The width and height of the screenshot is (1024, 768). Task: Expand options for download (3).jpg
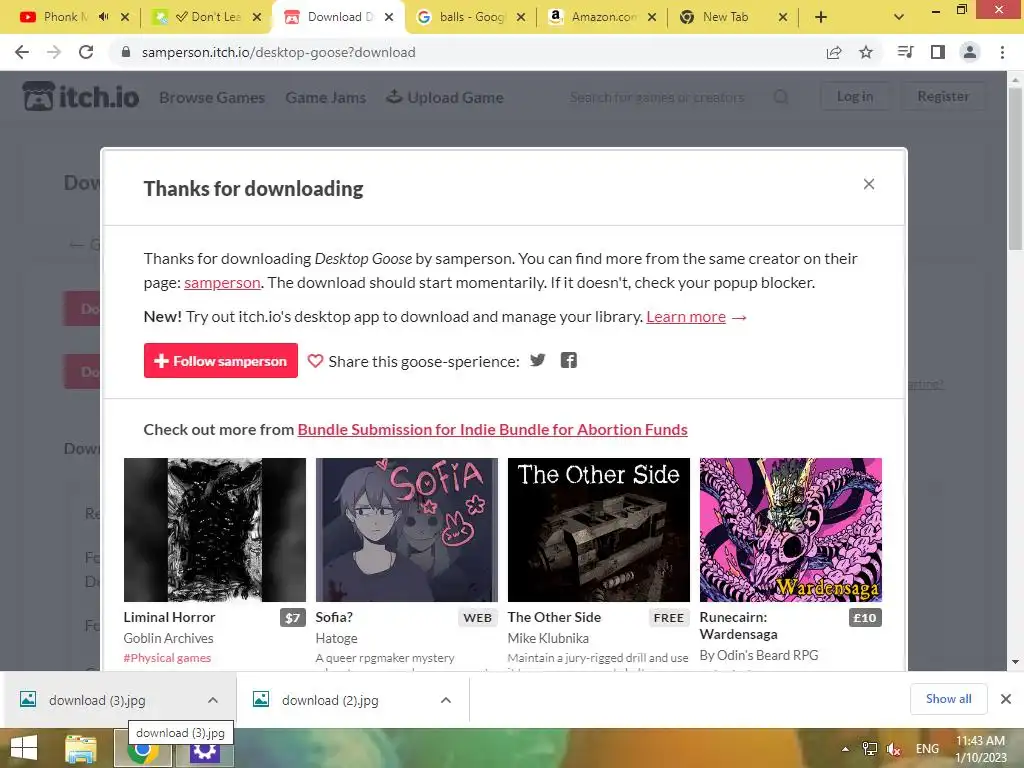213,700
